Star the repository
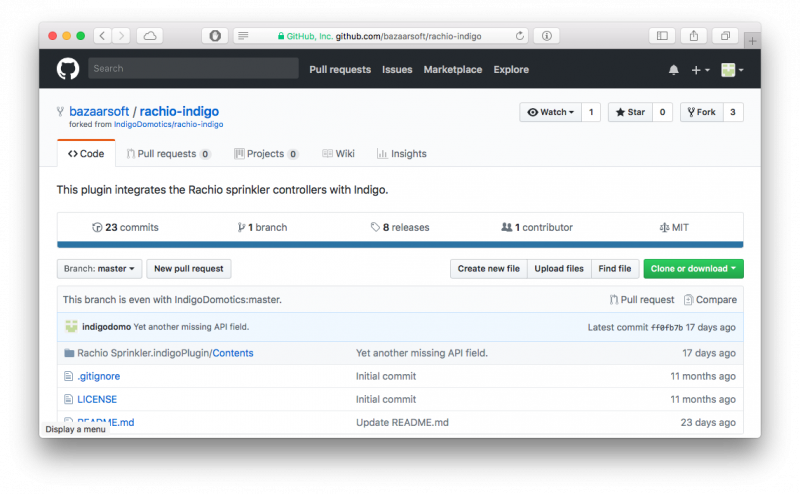800x494 pixels. coord(630,112)
